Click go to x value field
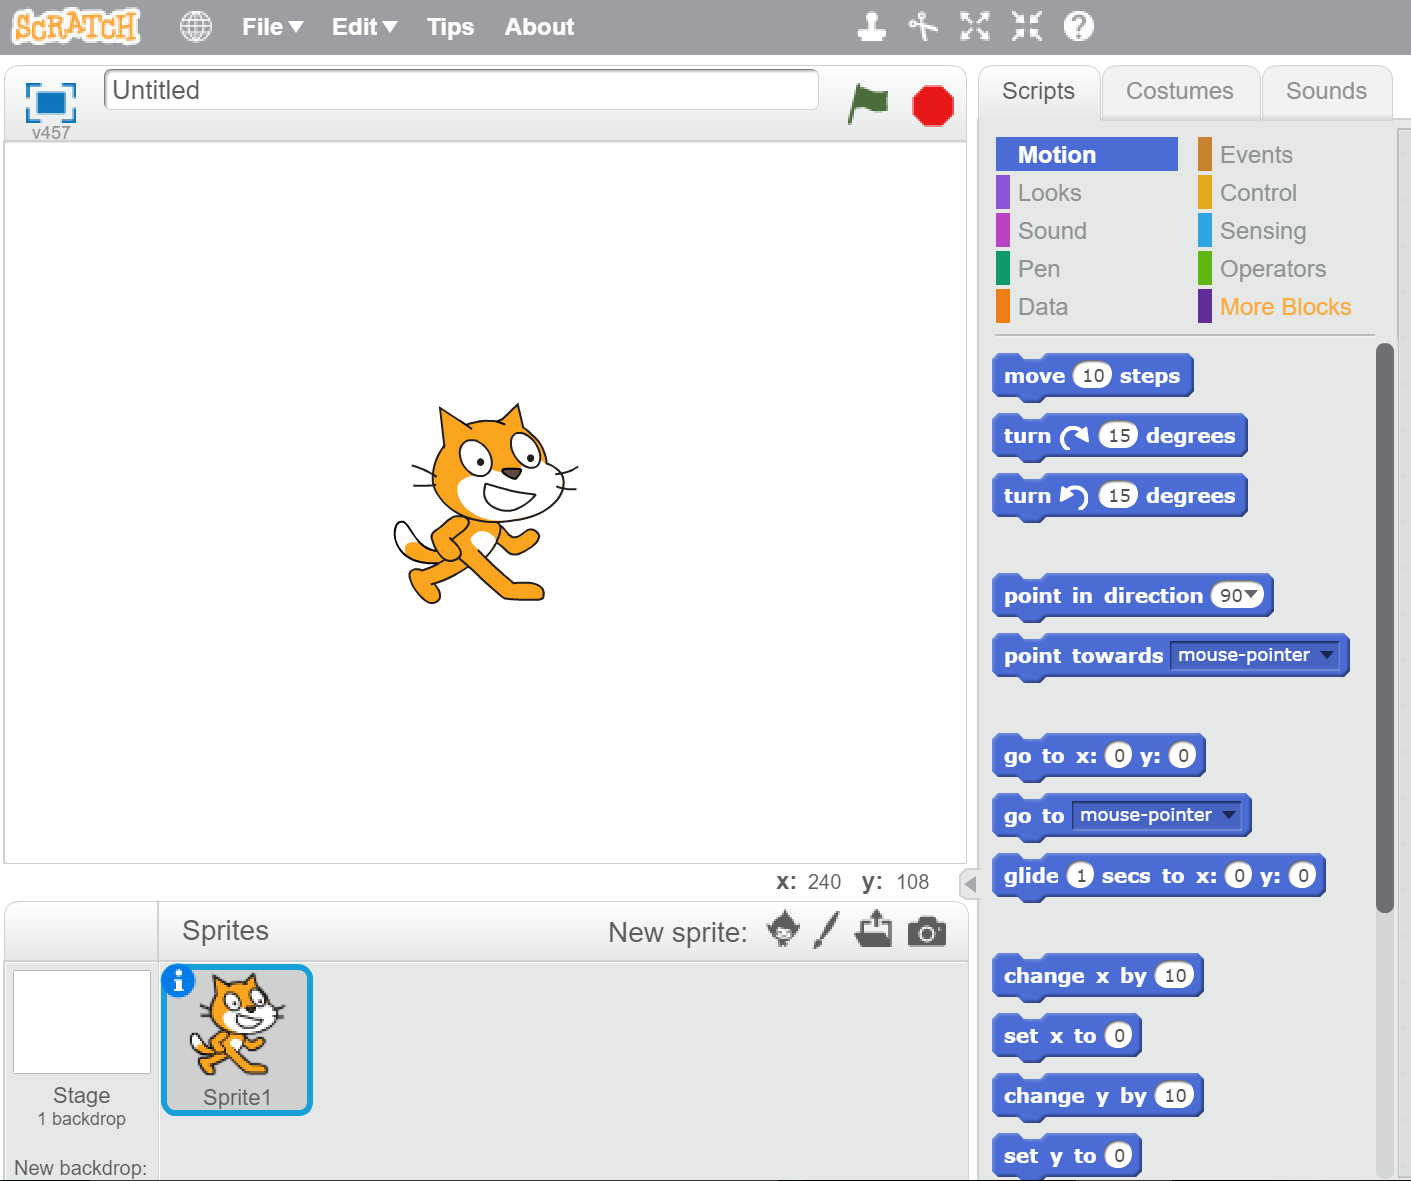This screenshot has height=1181, width=1411. 1119,755
